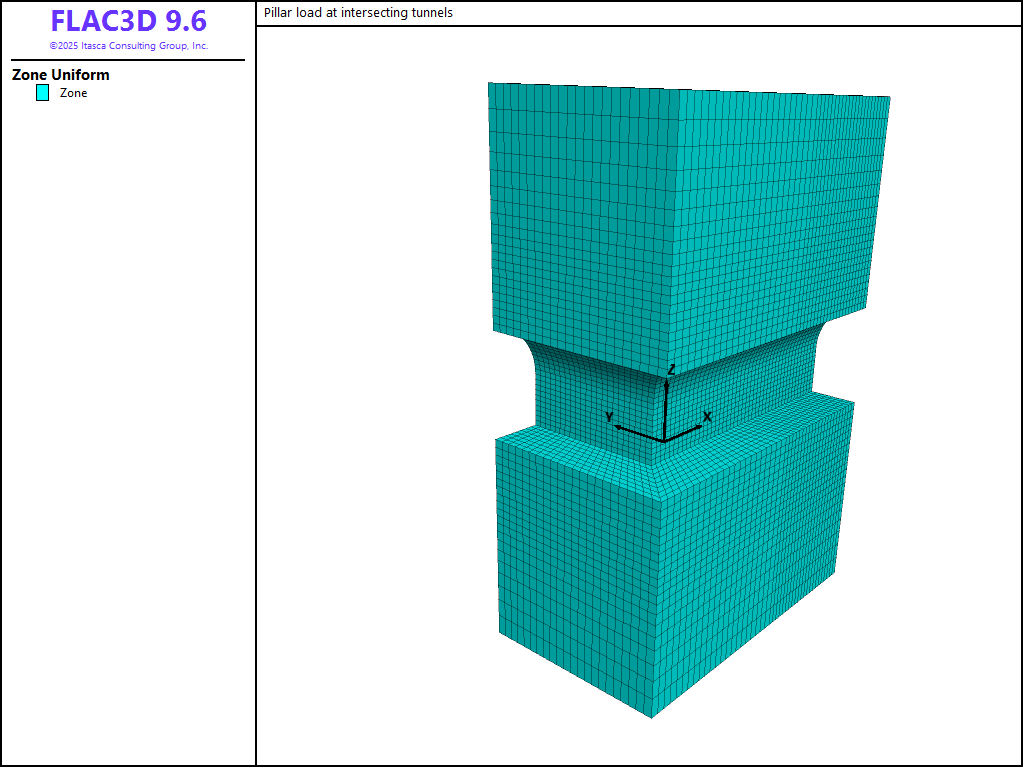This screenshot has height=768, width=1024.
Task: Click the Itasca Consulting Group copyright text
Action: 128,46
